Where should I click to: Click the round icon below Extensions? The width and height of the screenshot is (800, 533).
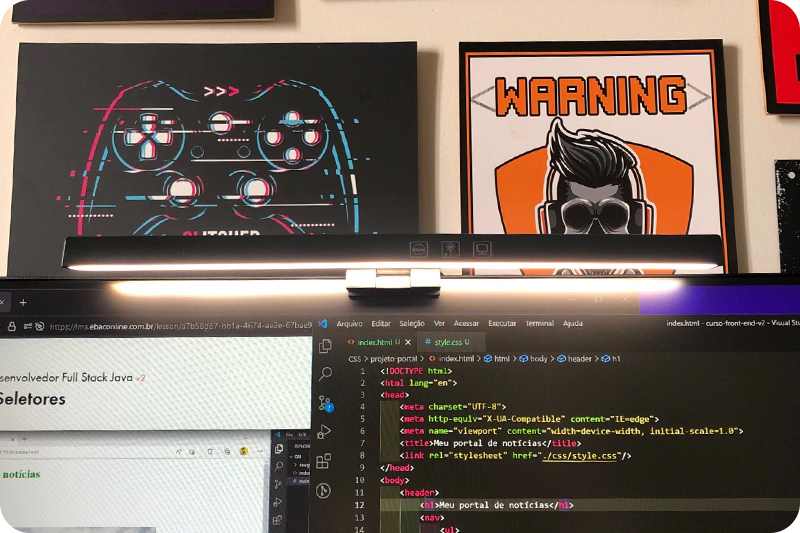click(x=323, y=491)
